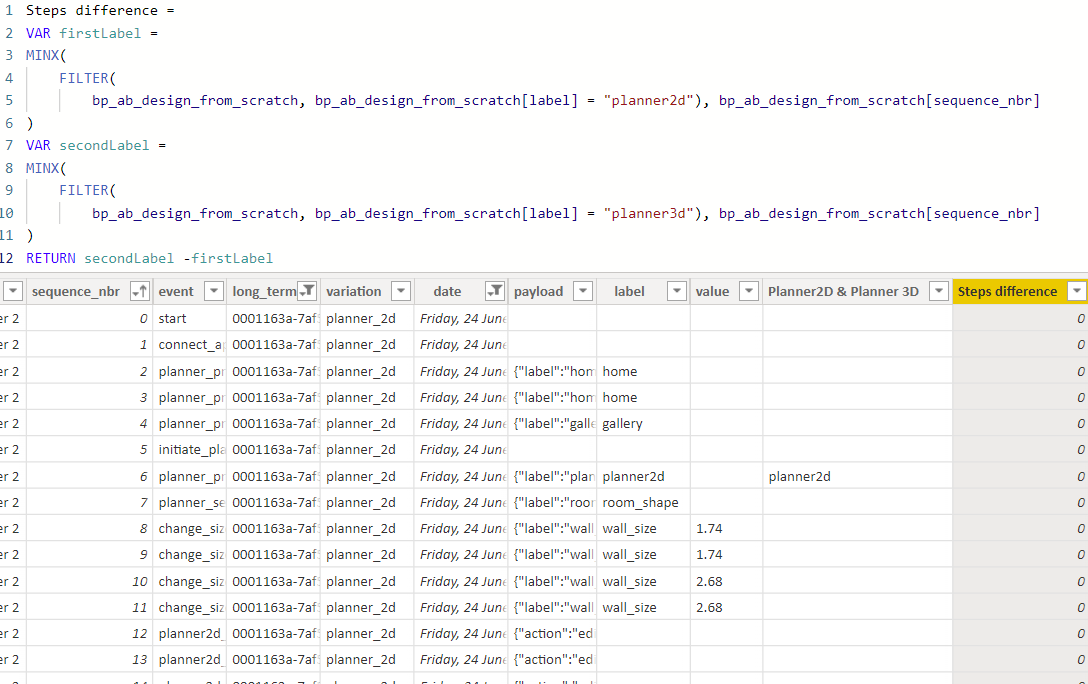1088x684 pixels.
Task: Click the 'room_shape' label cell
Action: 643,502
